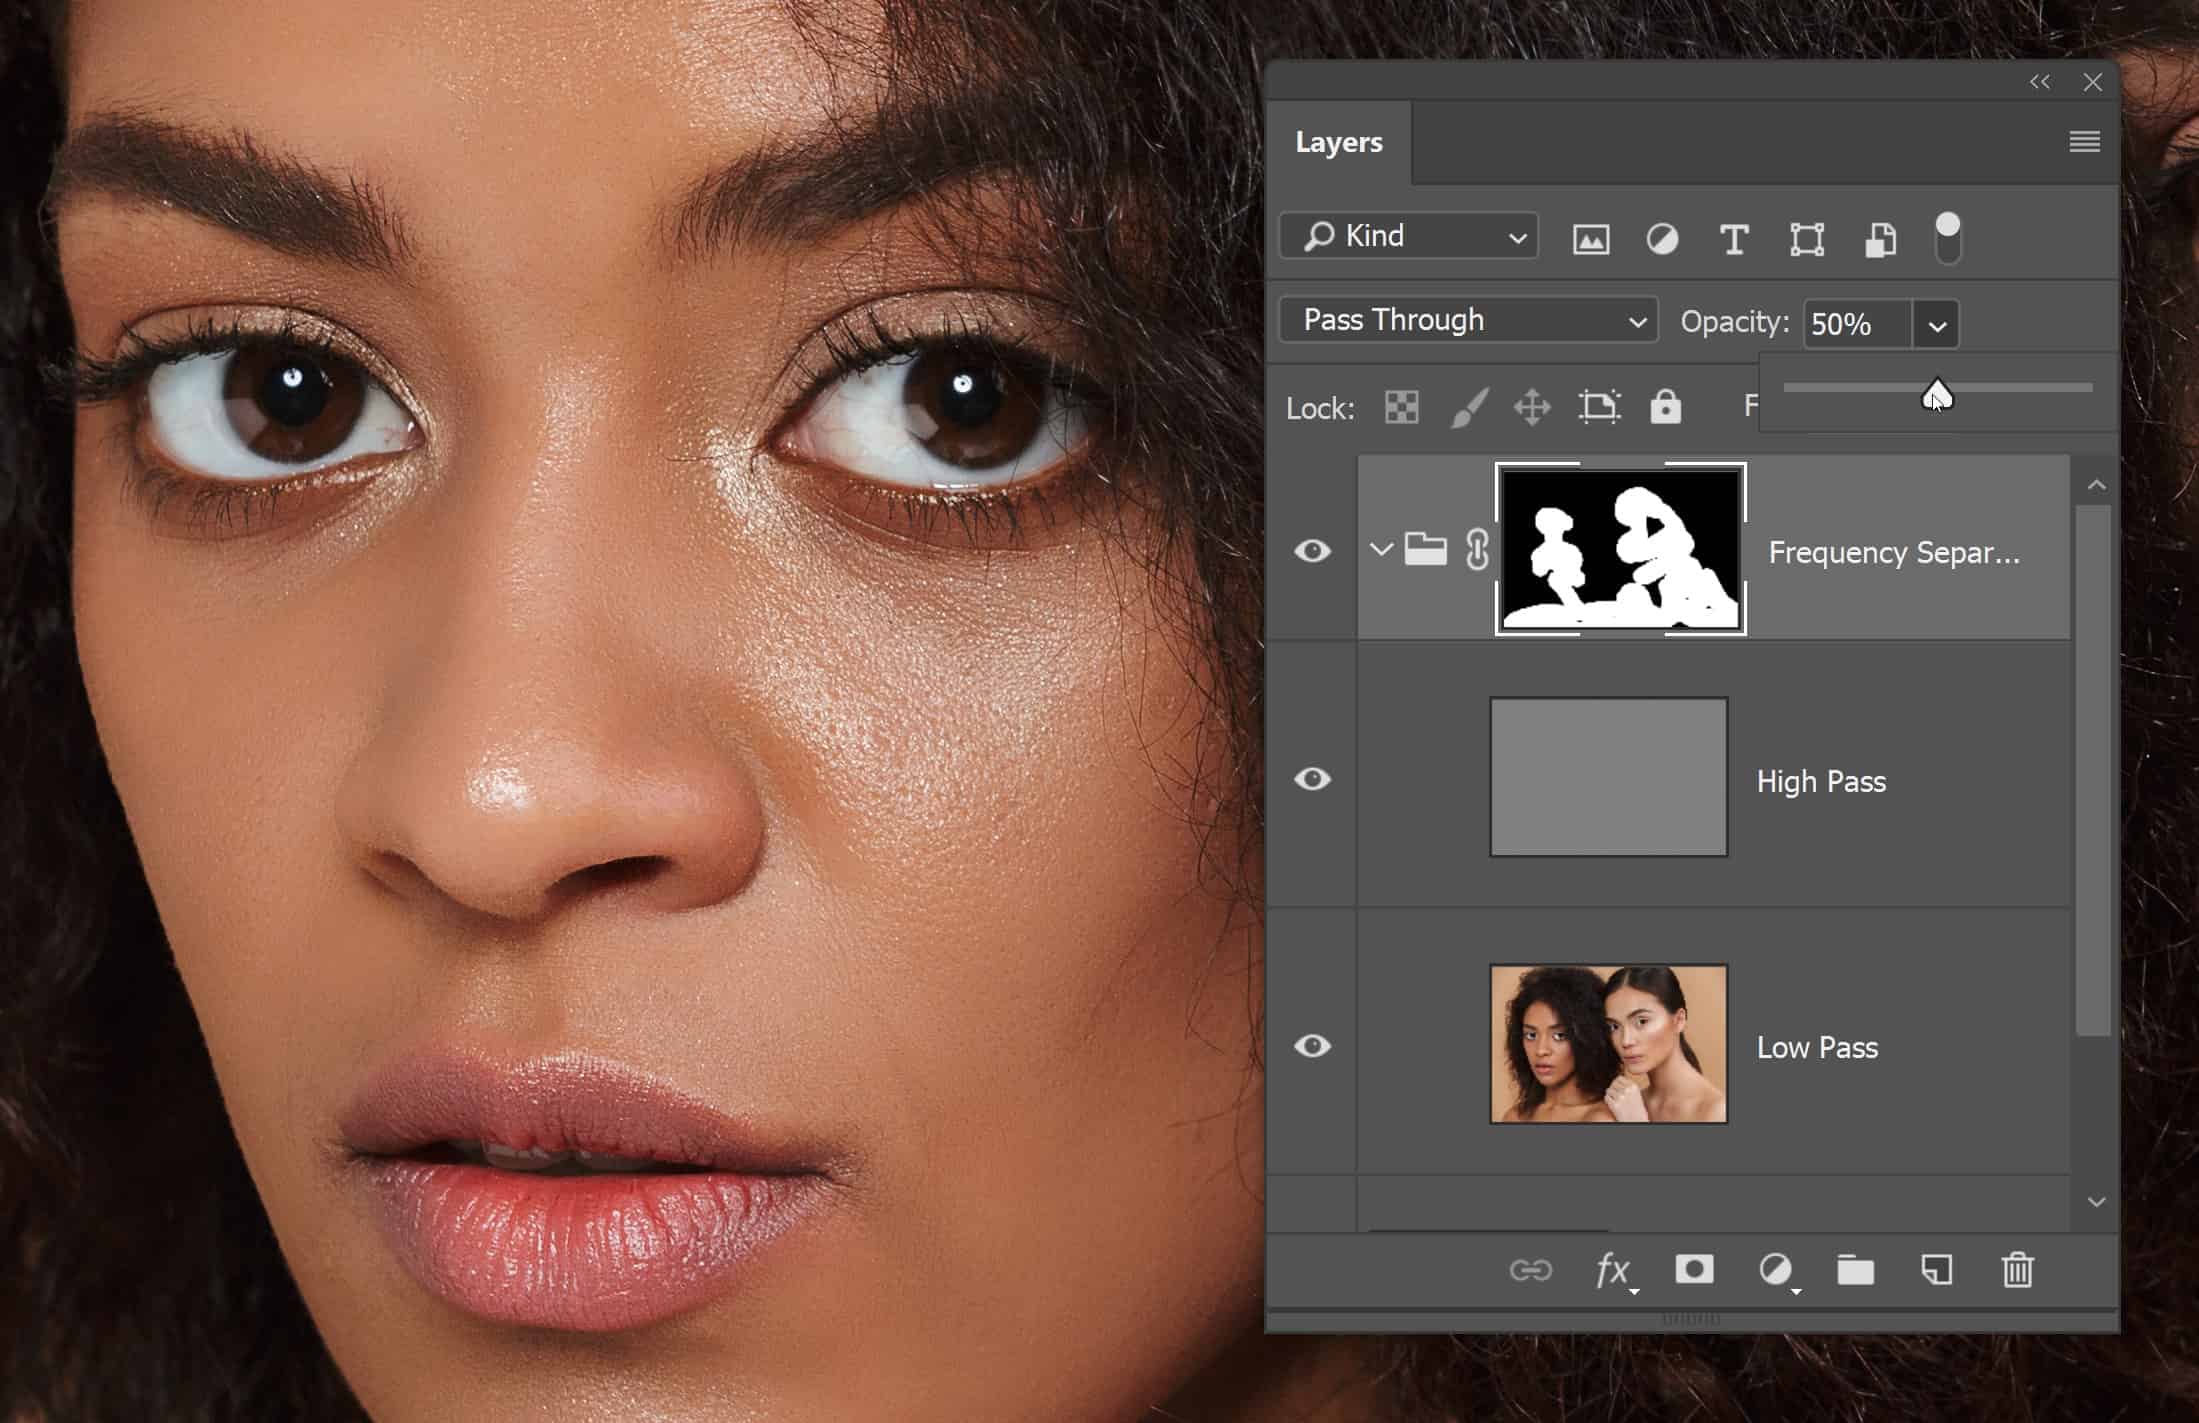The height and width of the screenshot is (1423, 2199).
Task: Click the opacity slider handle
Action: point(1937,394)
